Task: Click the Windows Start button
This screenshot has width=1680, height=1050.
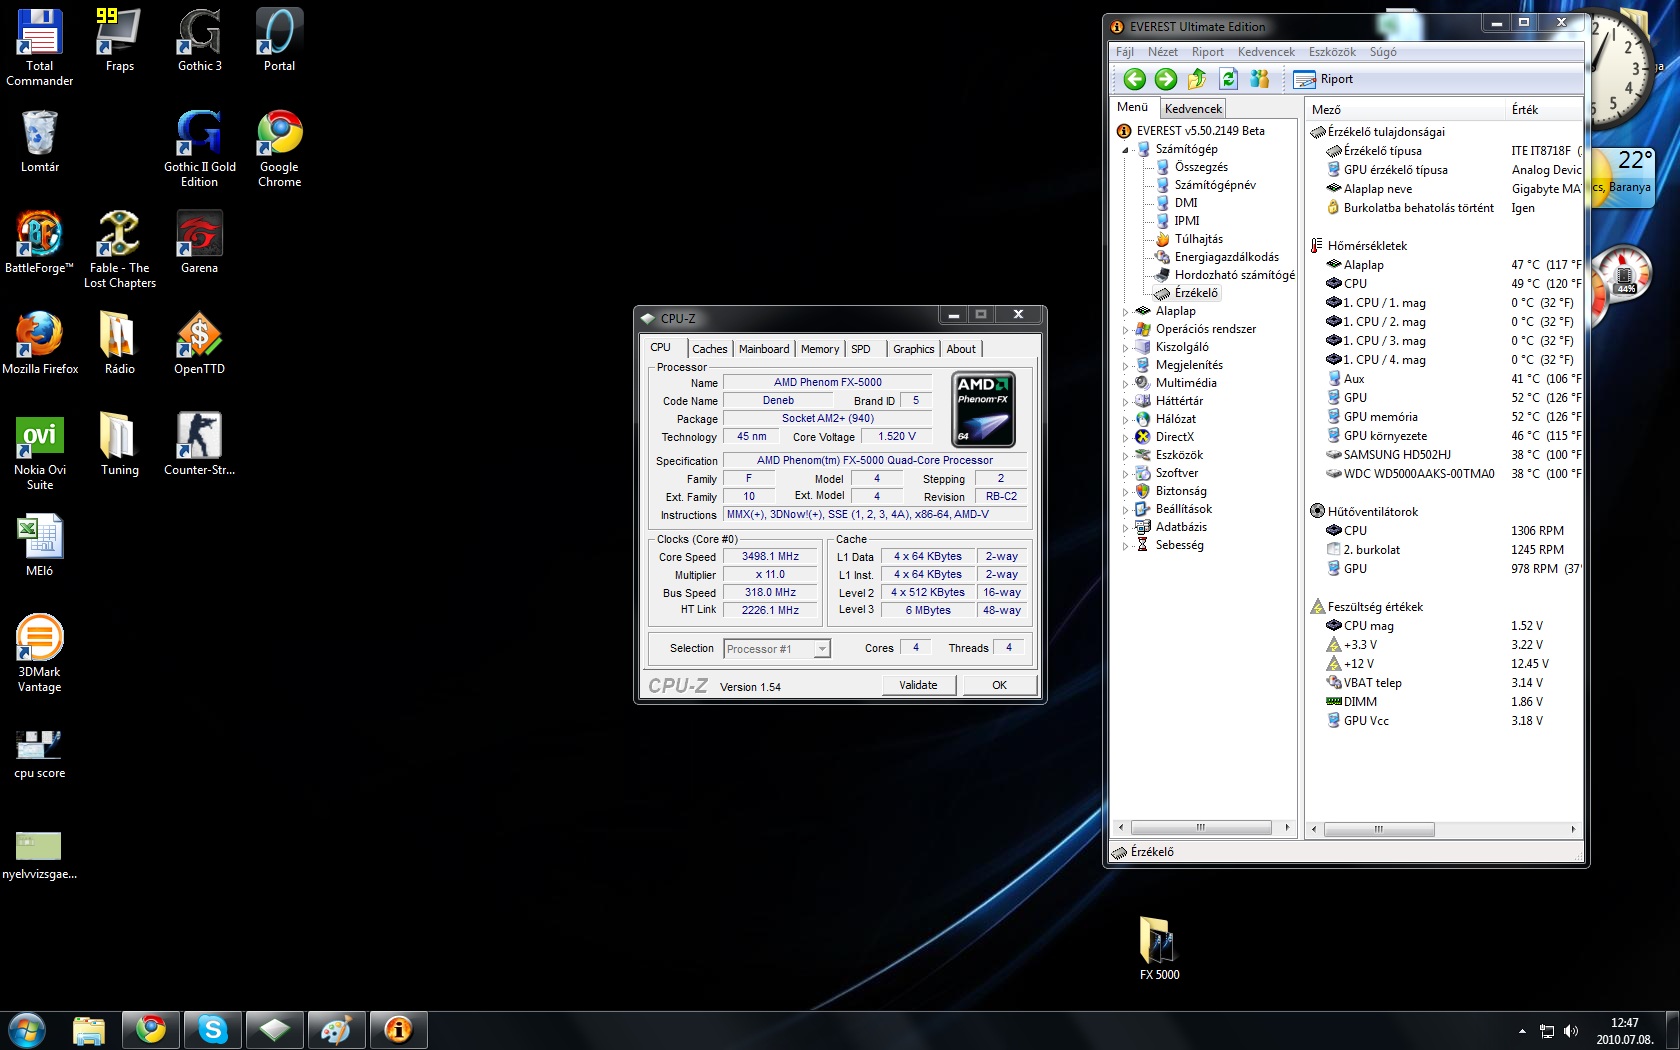Action: coord(27,1029)
